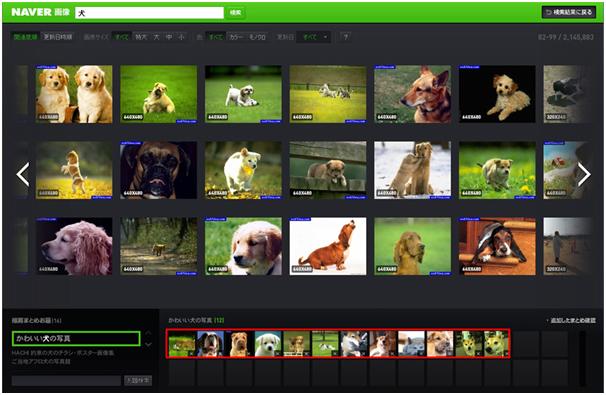This screenshot has width=606, height=395.
Task: Select かわいい犬の写真 collection title
Action: point(76,339)
